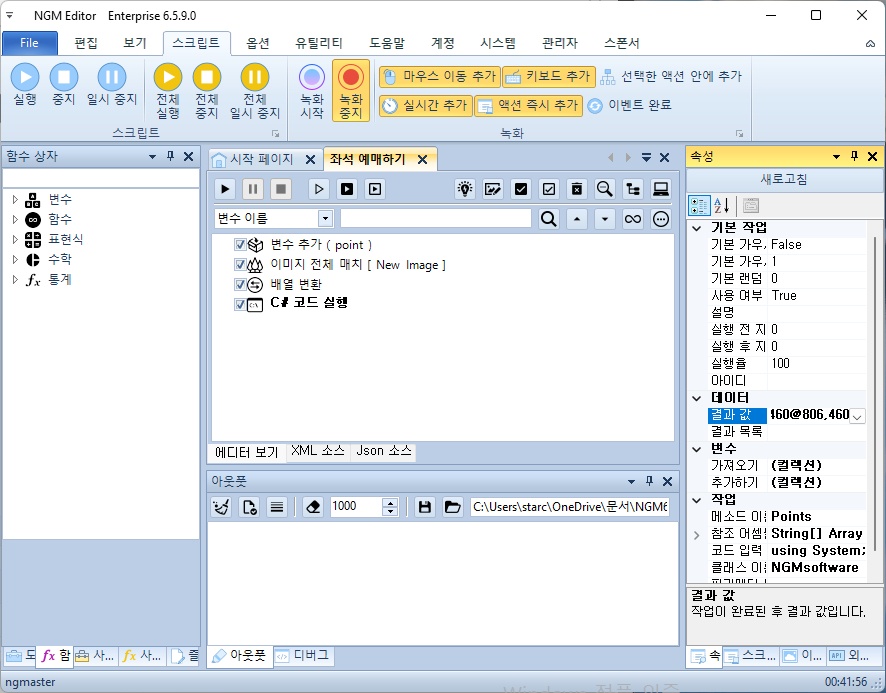The width and height of the screenshot is (886, 693).
Task: Click the broom clear icon in output panel
Action: click(x=221, y=506)
